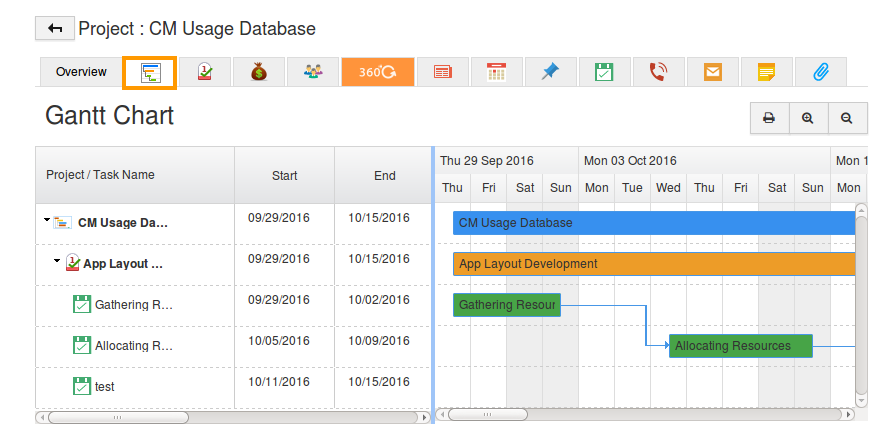Click start date 10/05/2016
Screen dimensions: 883x434
click(x=279, y=341)
